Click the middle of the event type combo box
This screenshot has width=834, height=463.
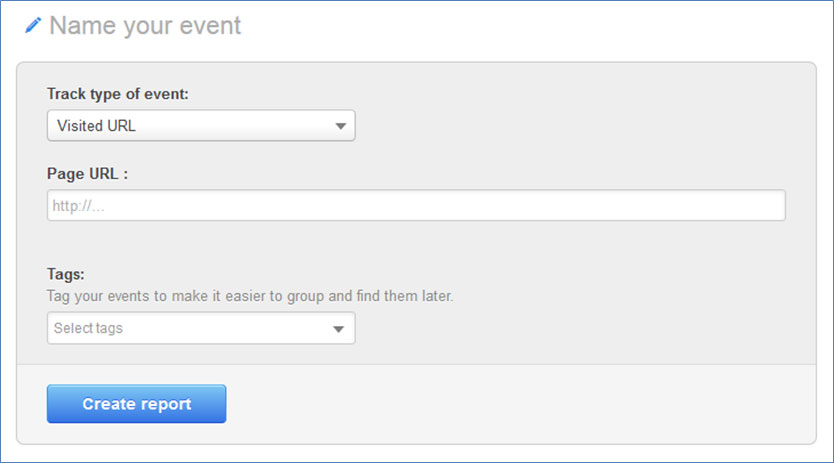coord(201,126)
